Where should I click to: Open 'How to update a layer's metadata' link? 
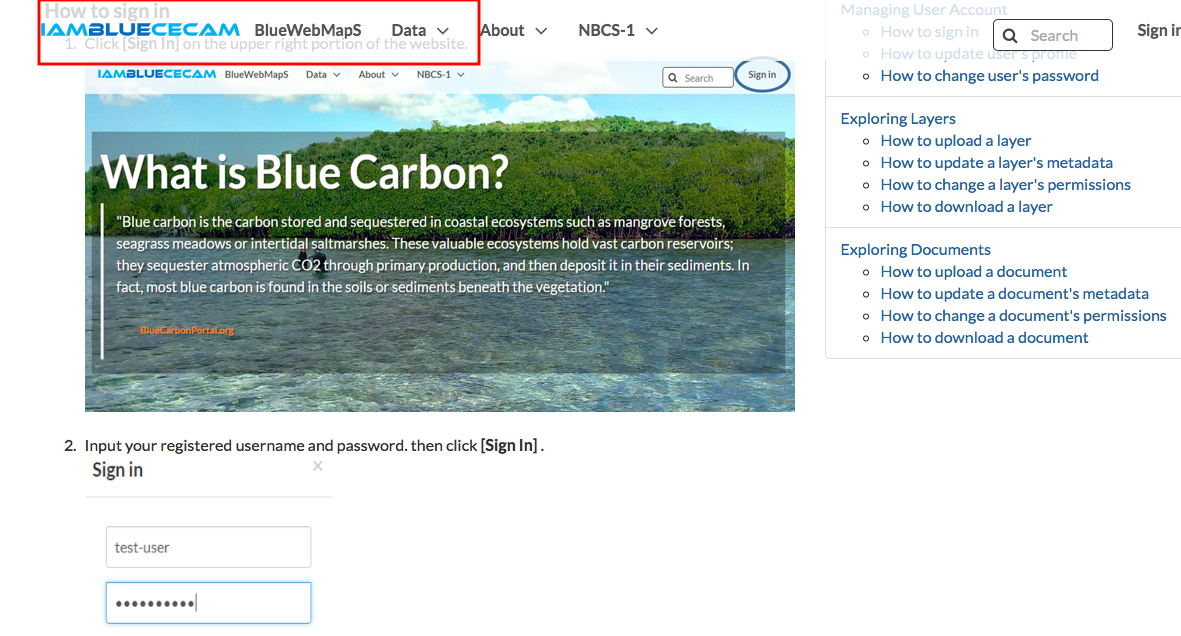coord(996,162)
